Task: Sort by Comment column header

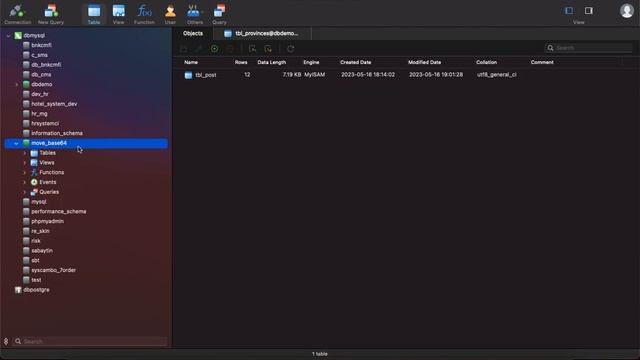Action: click(542, 62)
